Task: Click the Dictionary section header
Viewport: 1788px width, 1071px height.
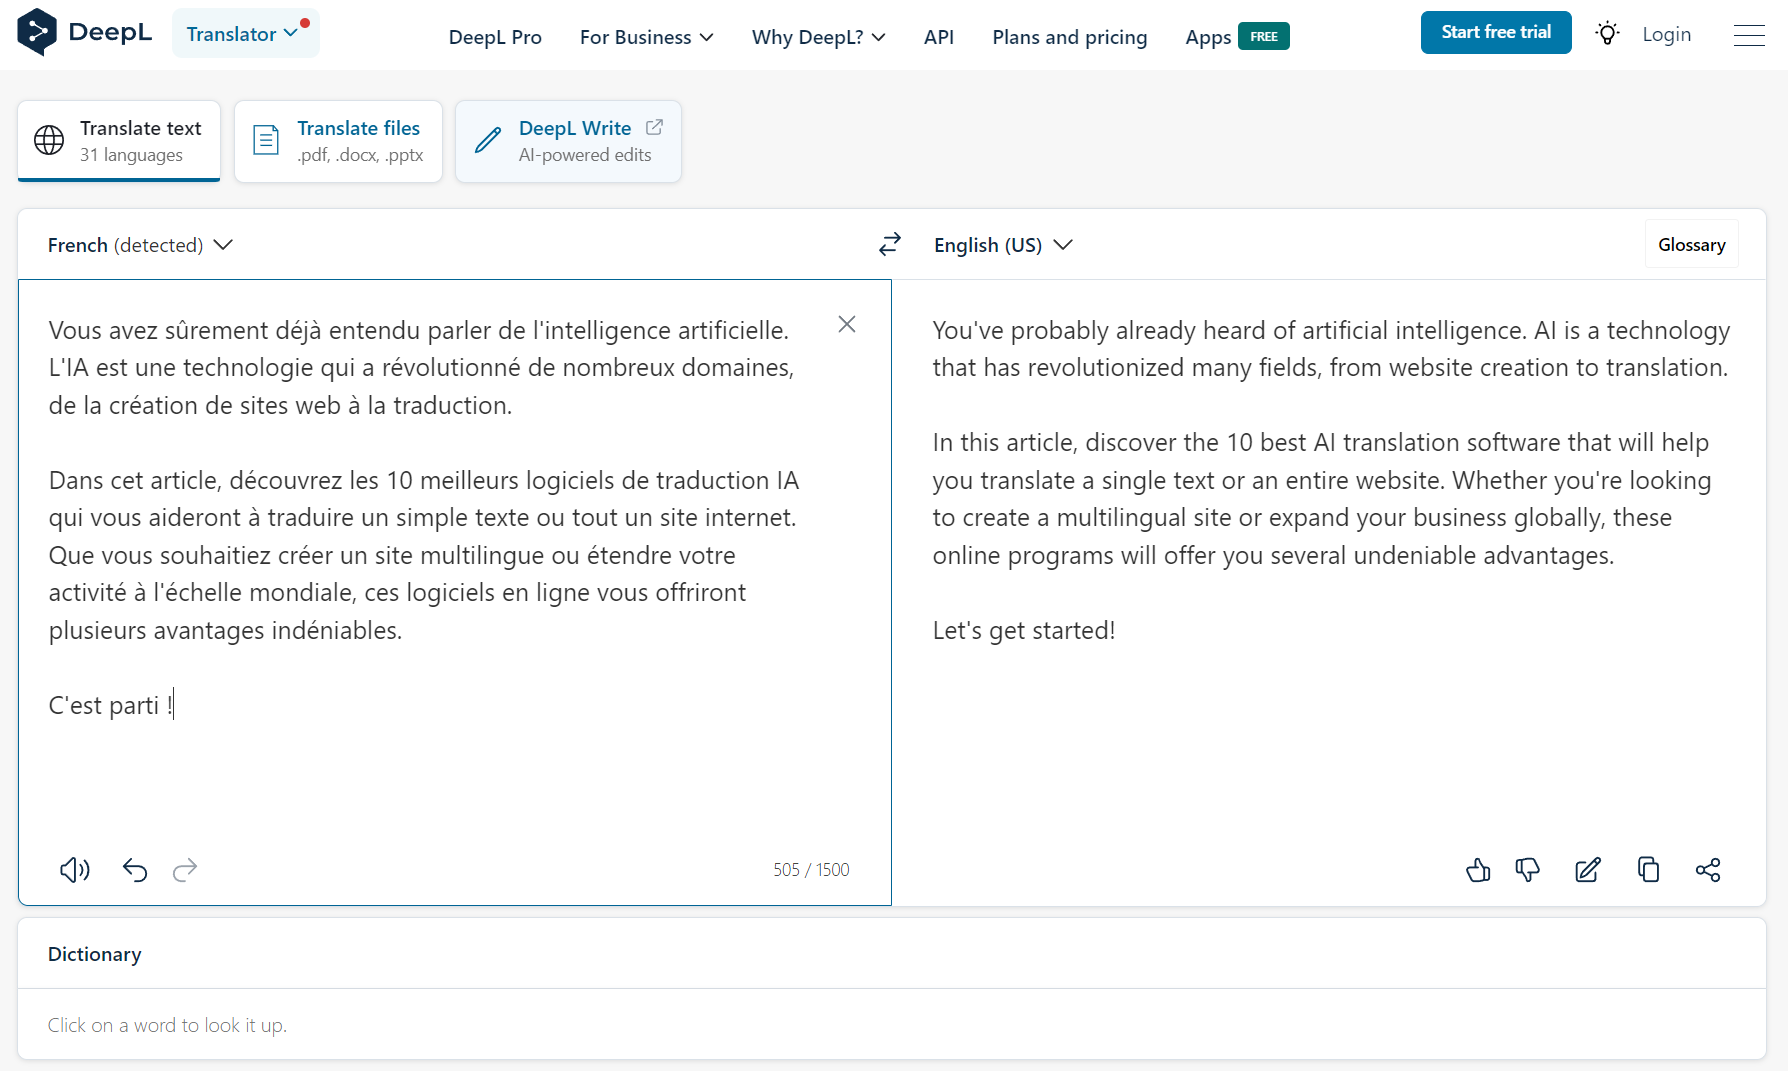Action: [x=95, y=954]
